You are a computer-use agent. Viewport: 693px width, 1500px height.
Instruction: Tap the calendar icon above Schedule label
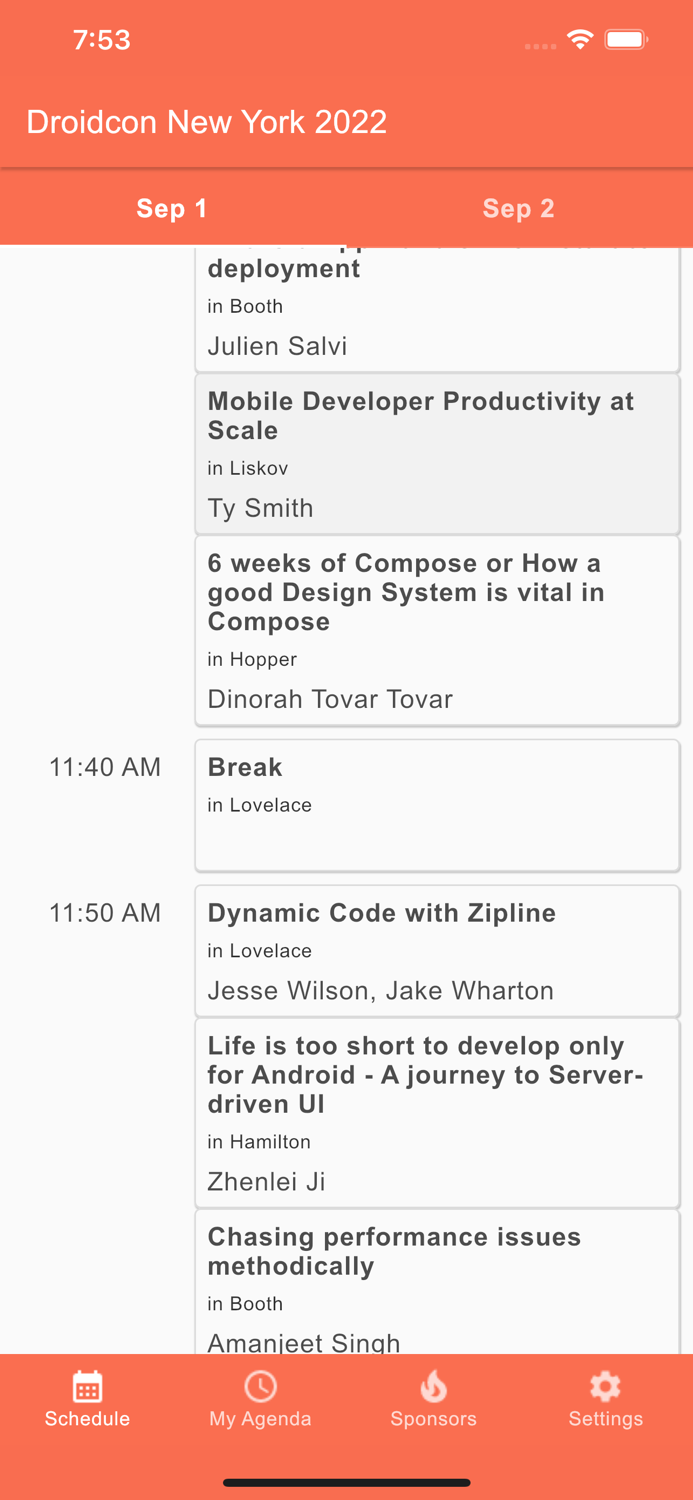[x=87, y=1387]
